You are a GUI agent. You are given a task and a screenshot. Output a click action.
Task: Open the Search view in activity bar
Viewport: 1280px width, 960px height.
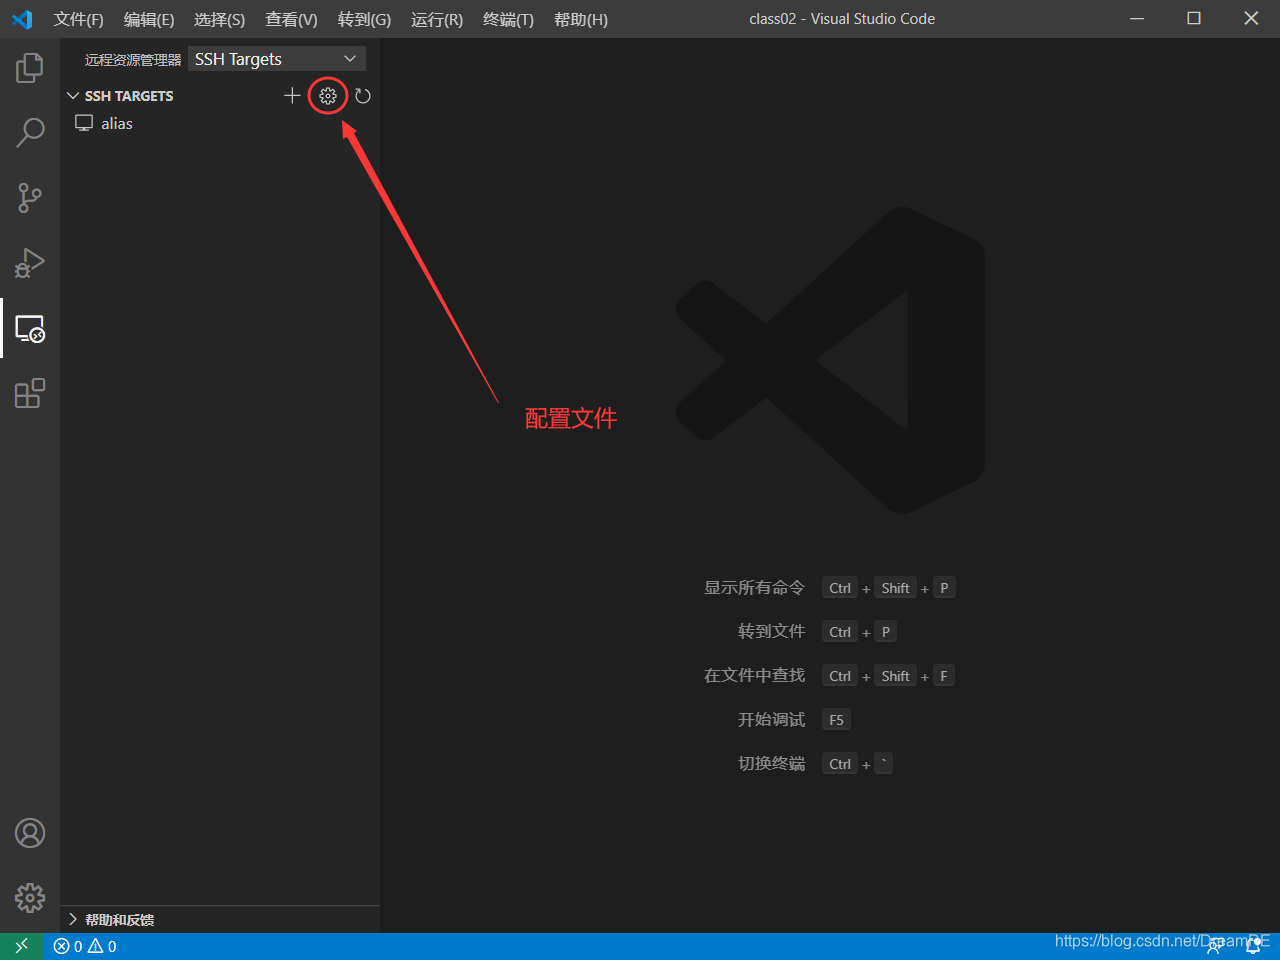pos(30,132)
